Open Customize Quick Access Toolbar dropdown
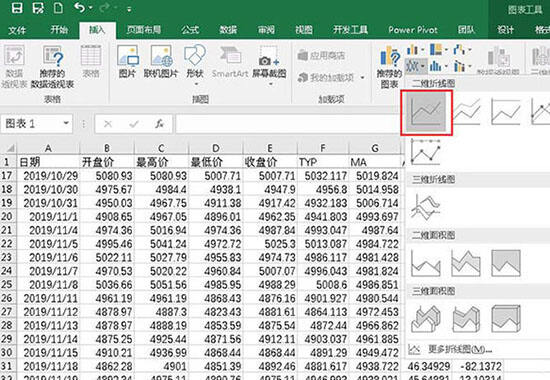 [129, 9]
